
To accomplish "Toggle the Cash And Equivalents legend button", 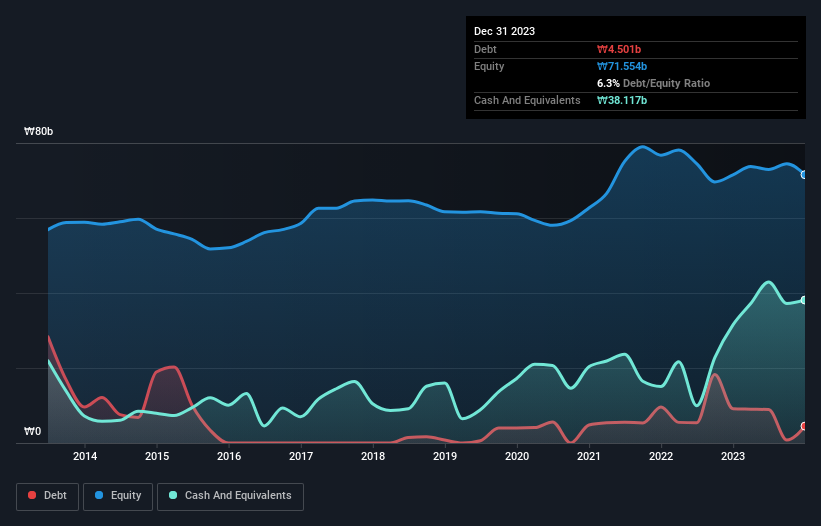I will 230,496.
